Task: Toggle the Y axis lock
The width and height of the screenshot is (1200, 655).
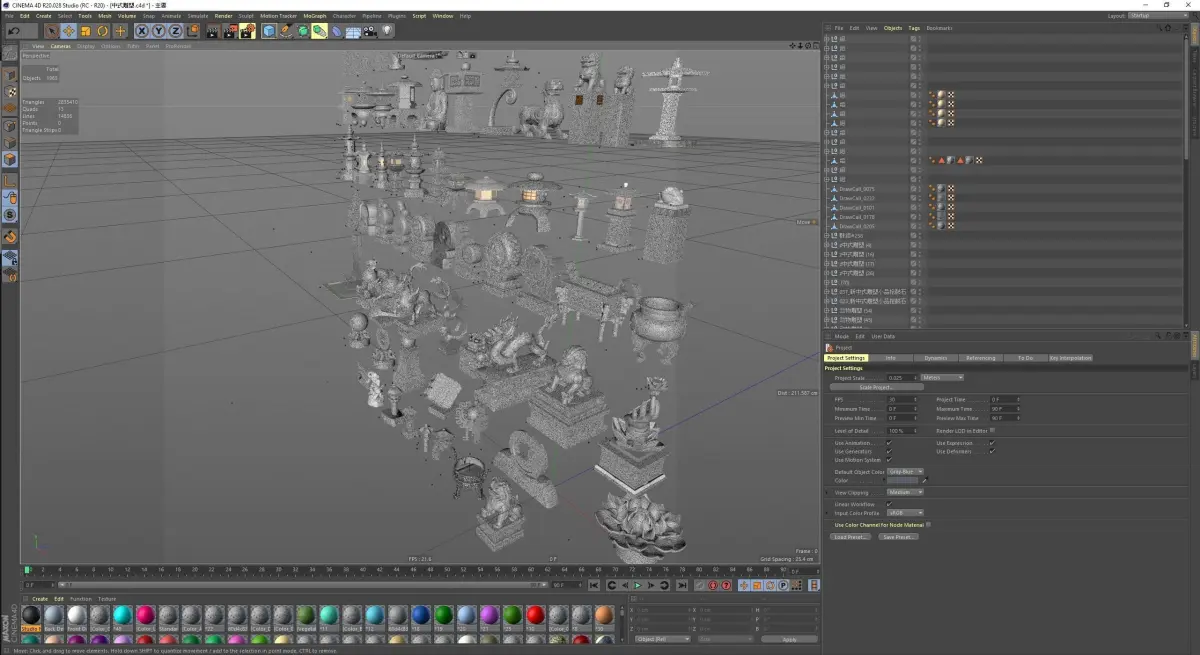Action: (x=158, y=31)
